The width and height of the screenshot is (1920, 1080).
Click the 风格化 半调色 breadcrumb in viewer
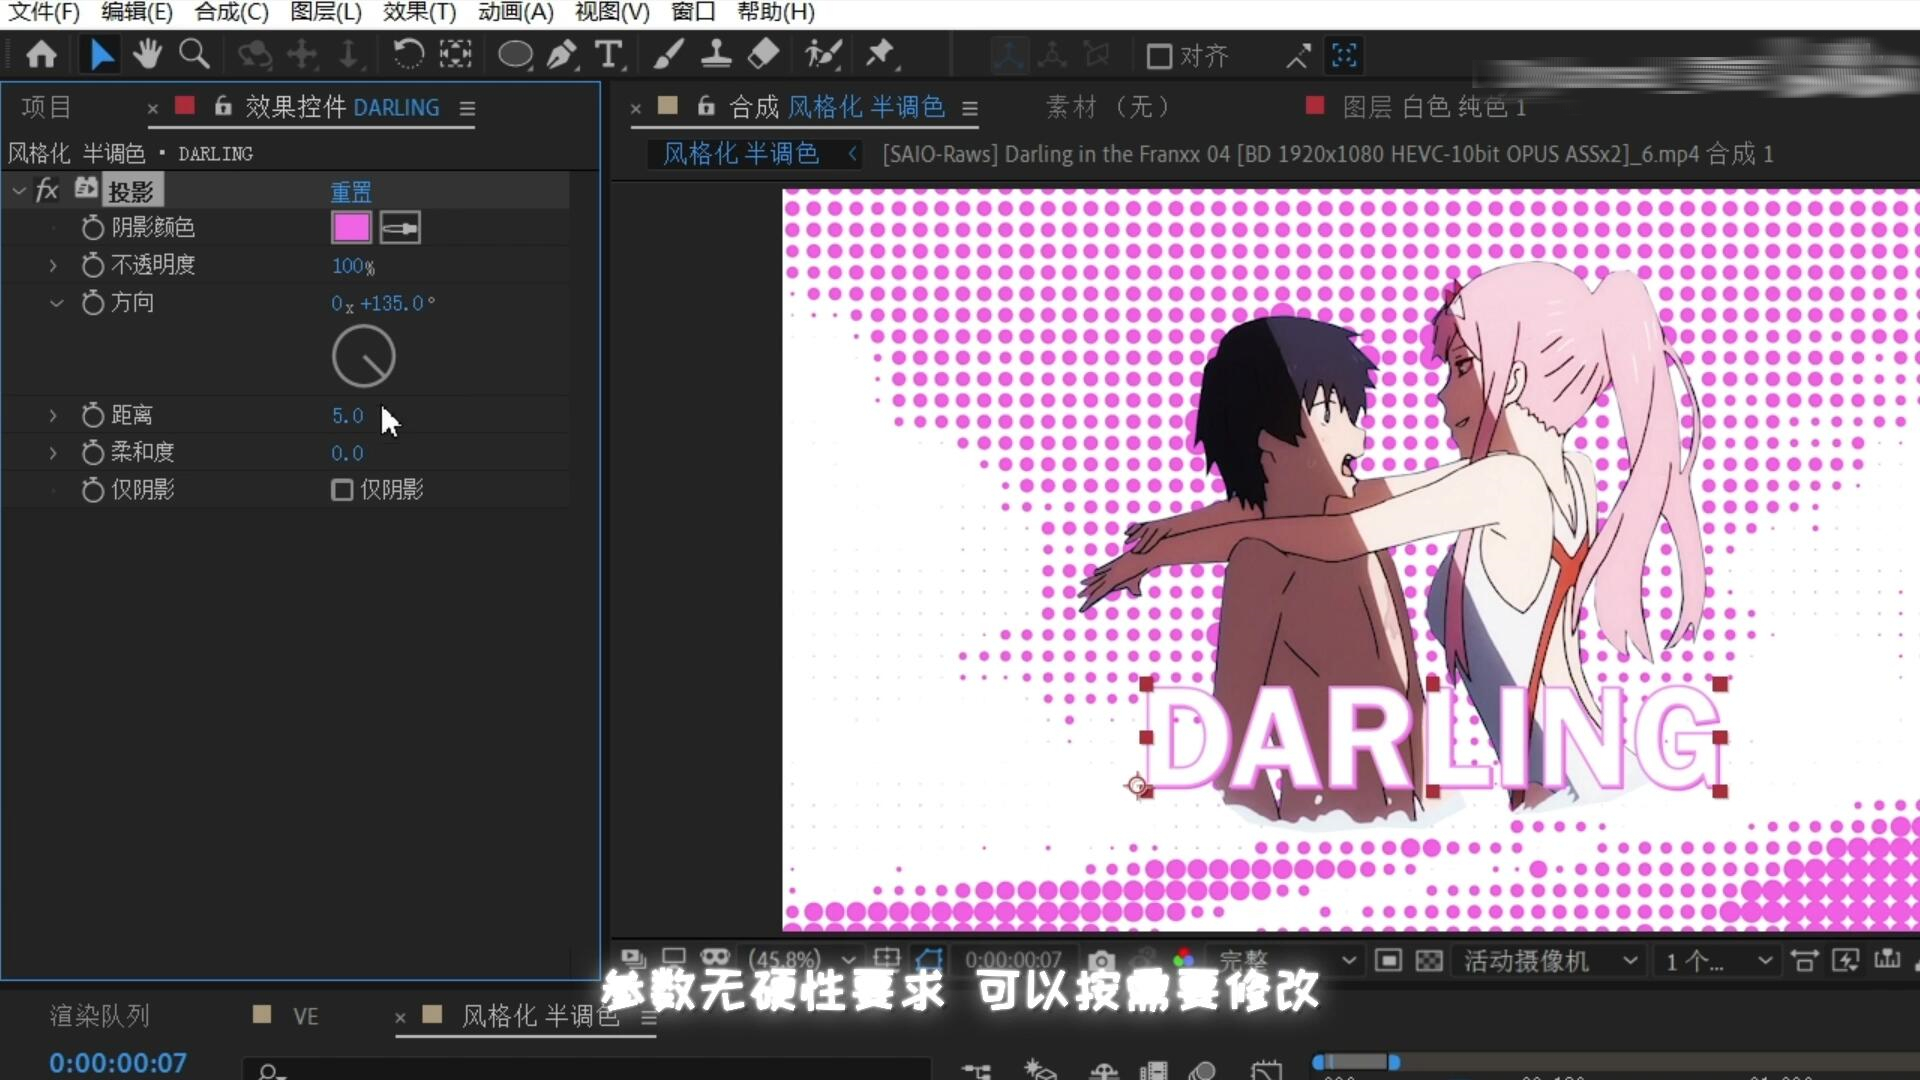(x=740, y=153)
